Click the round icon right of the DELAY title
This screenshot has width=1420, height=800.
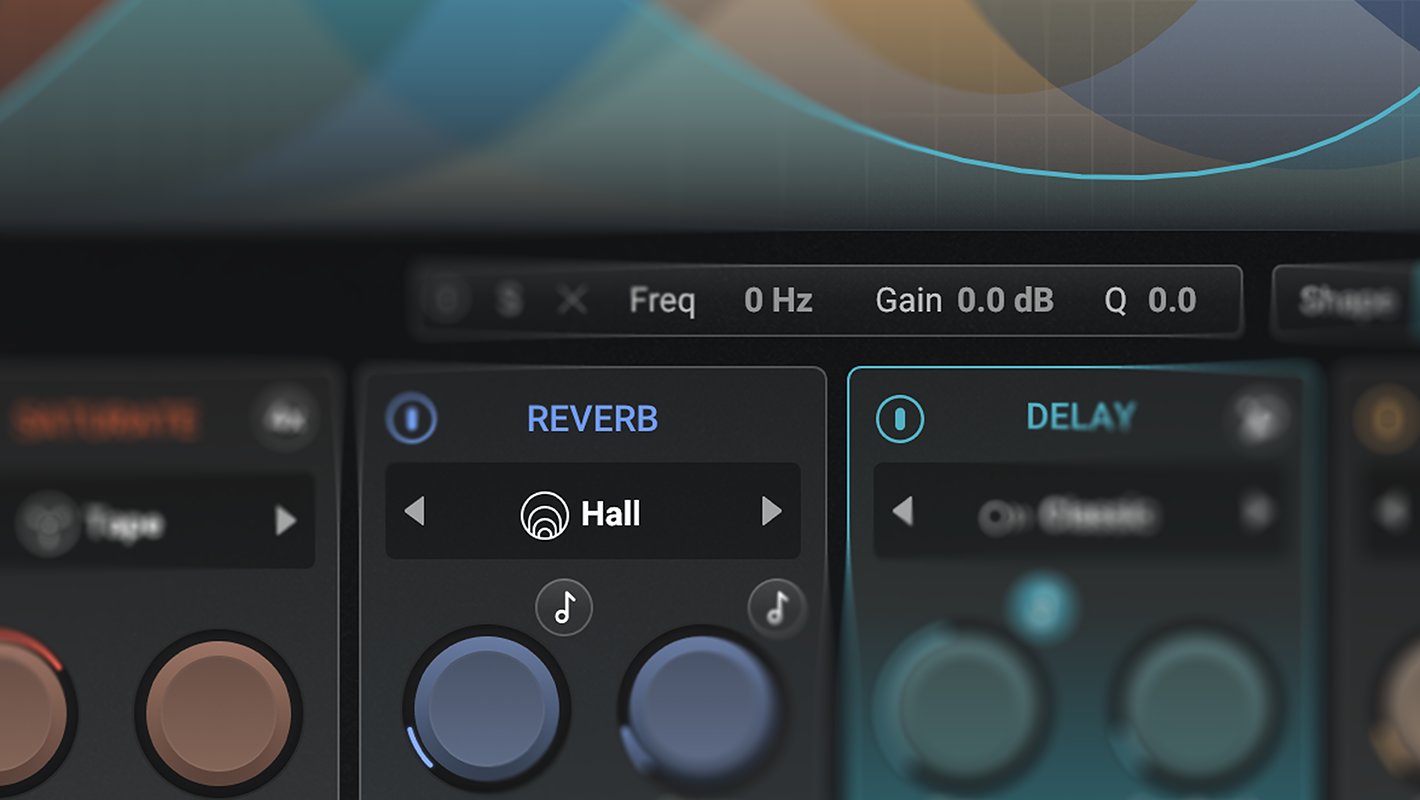(x=1259, y=416)
